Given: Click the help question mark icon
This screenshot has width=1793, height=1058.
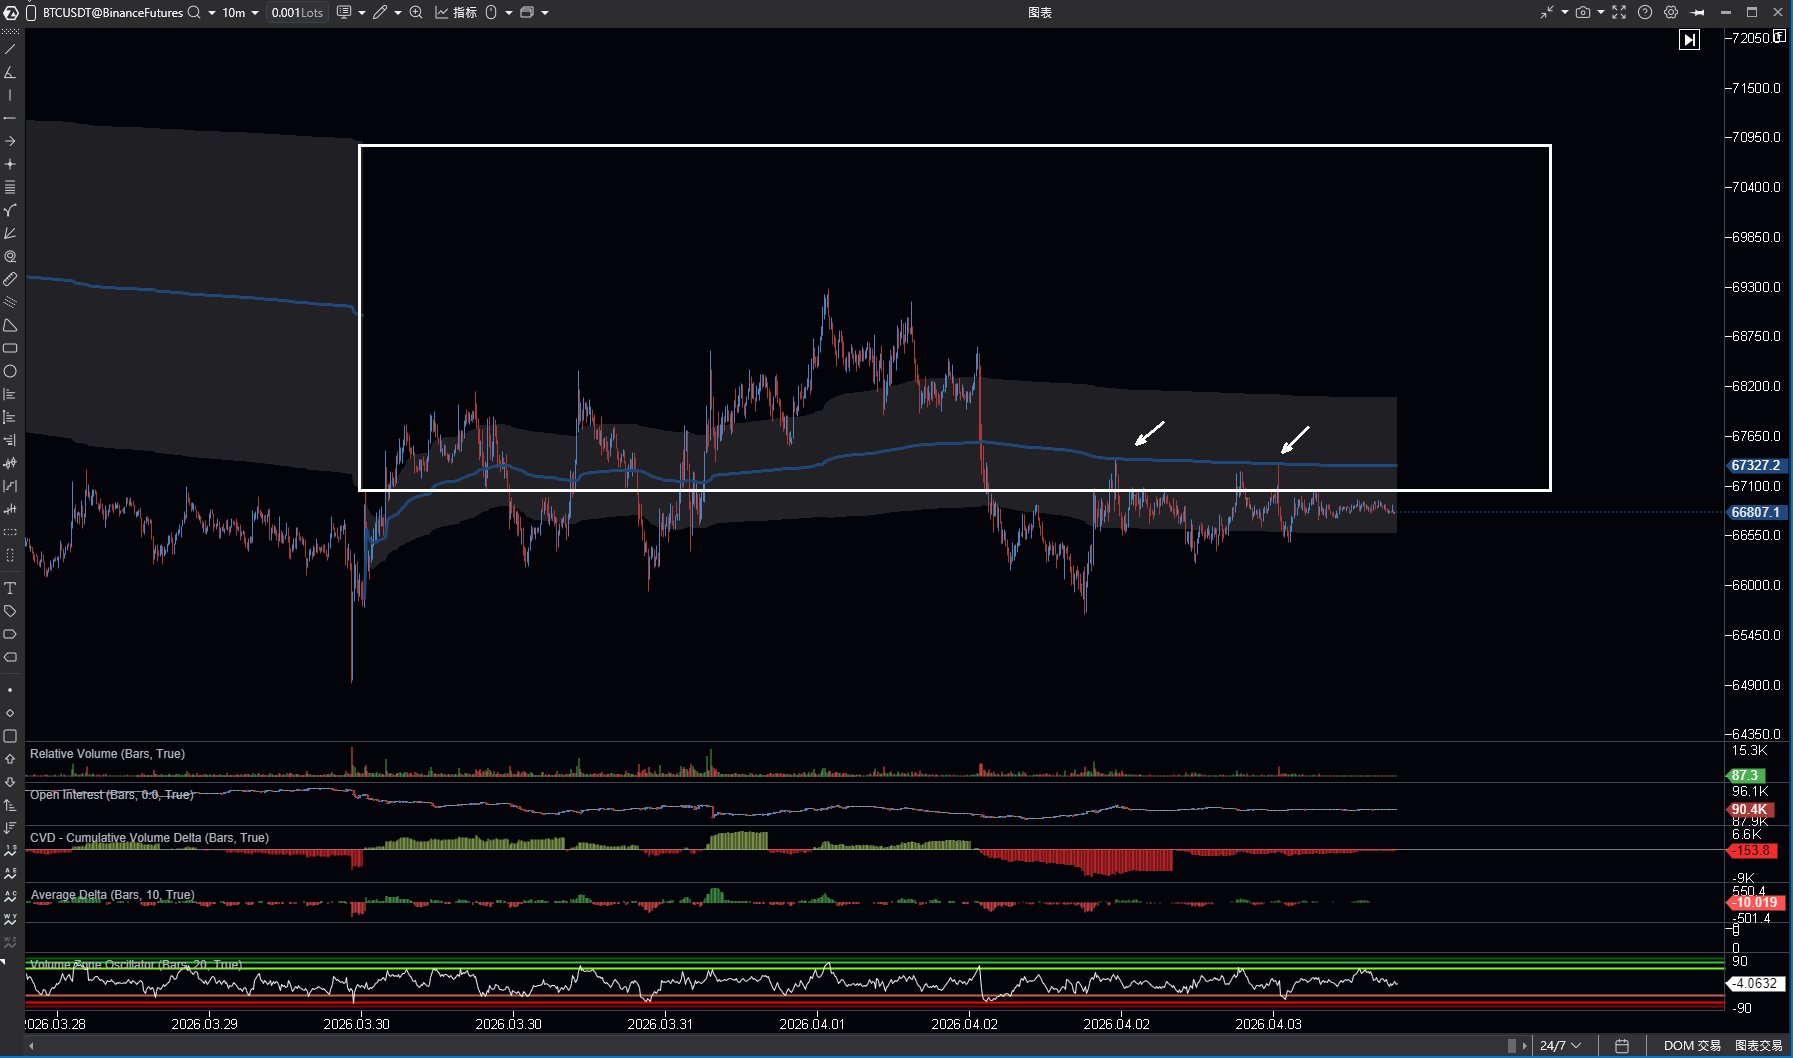Looking at the screenshot, I should pyautogui.click(x=1645, y=12).
